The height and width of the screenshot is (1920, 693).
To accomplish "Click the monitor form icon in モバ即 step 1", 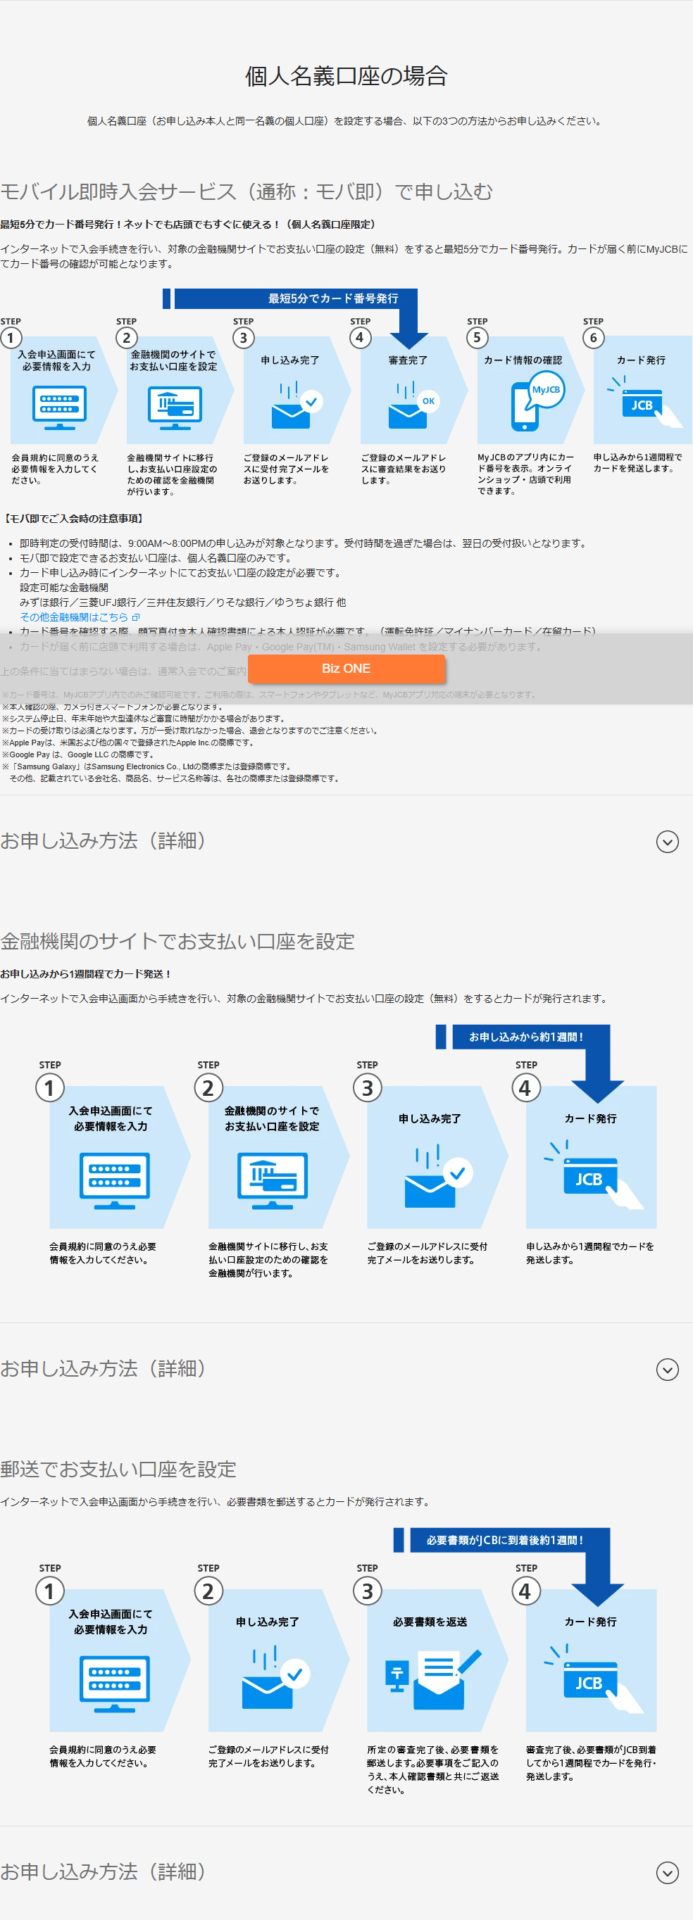I will [x=59, y=407].
